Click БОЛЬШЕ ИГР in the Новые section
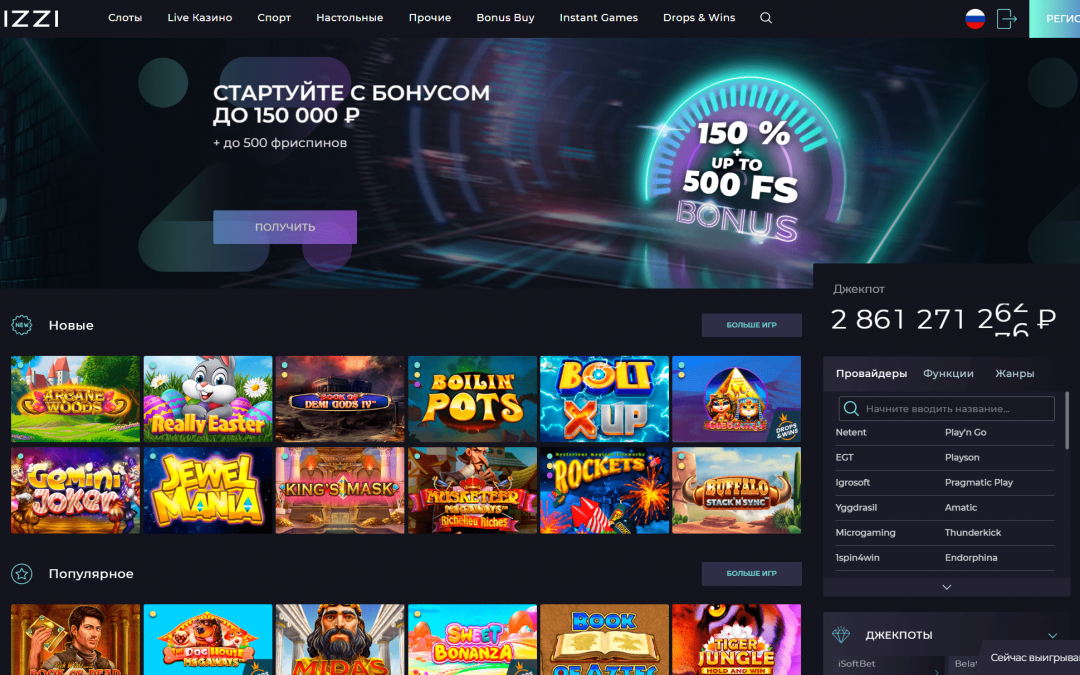 point(751,325)
